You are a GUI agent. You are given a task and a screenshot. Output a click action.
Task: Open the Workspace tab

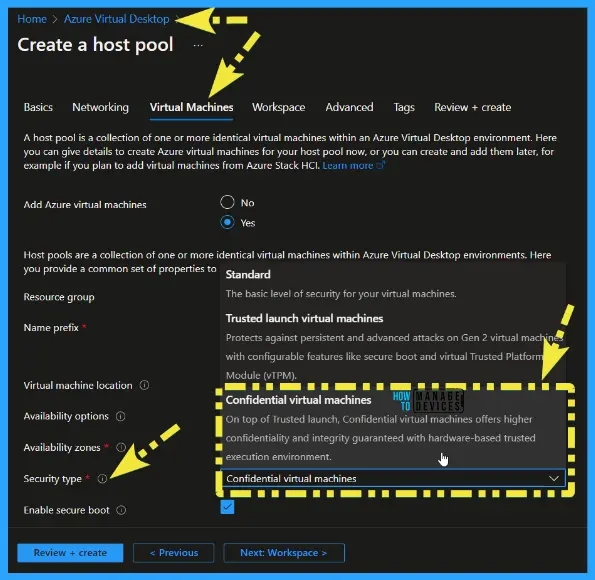[x=279, y=107]
